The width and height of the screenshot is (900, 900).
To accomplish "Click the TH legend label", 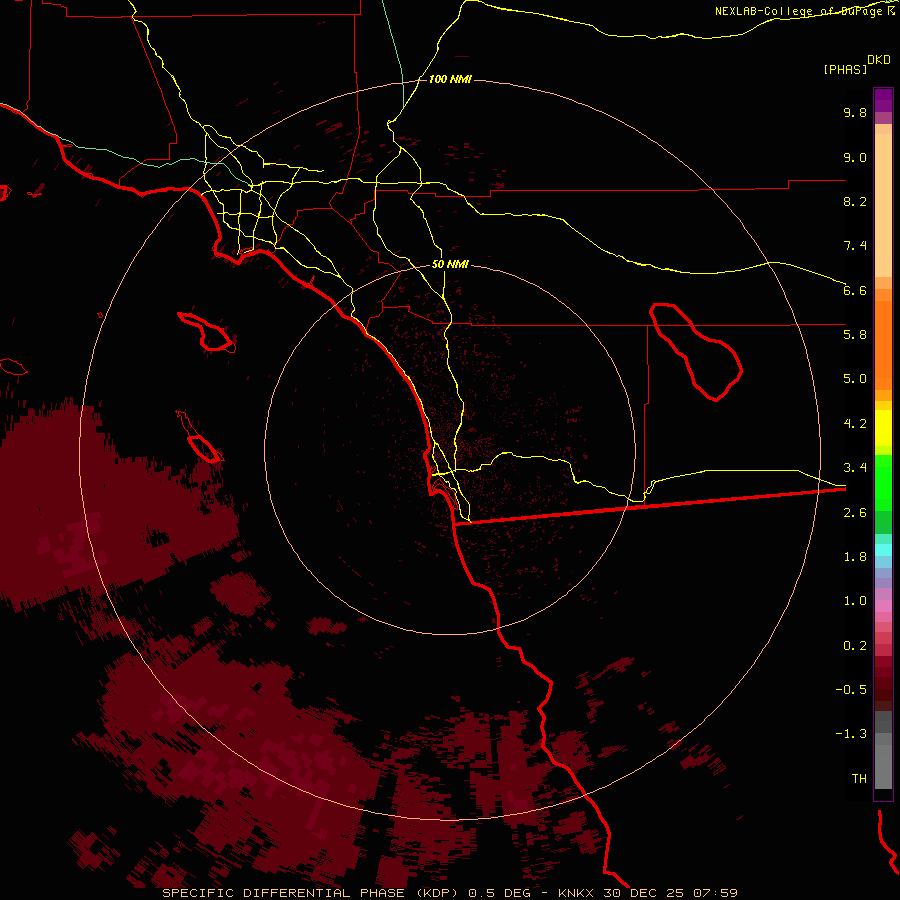I will coord(859,779).
